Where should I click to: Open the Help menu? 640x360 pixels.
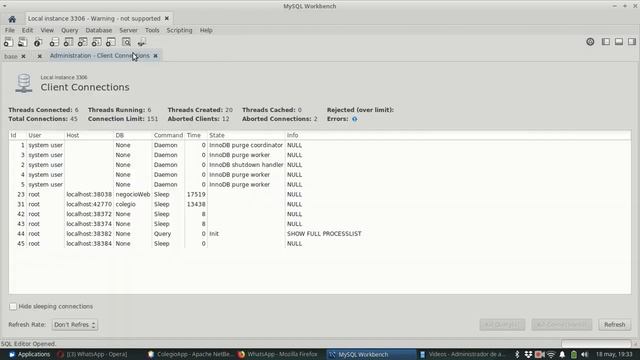[206, 30]
